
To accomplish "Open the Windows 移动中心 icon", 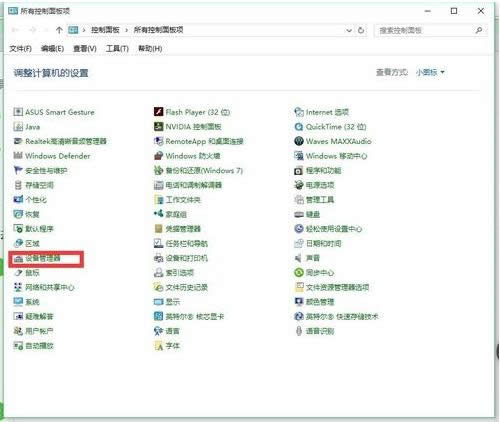I will click(299, 156).
